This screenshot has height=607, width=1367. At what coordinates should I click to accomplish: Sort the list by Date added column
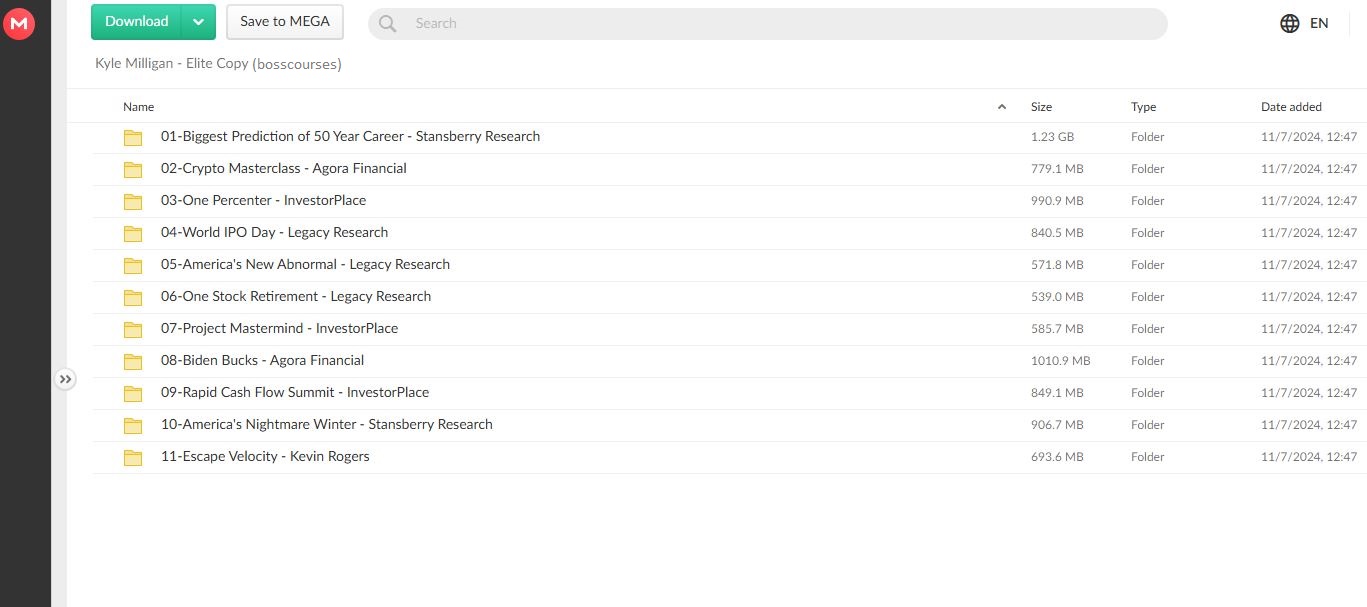(1291, 107)
